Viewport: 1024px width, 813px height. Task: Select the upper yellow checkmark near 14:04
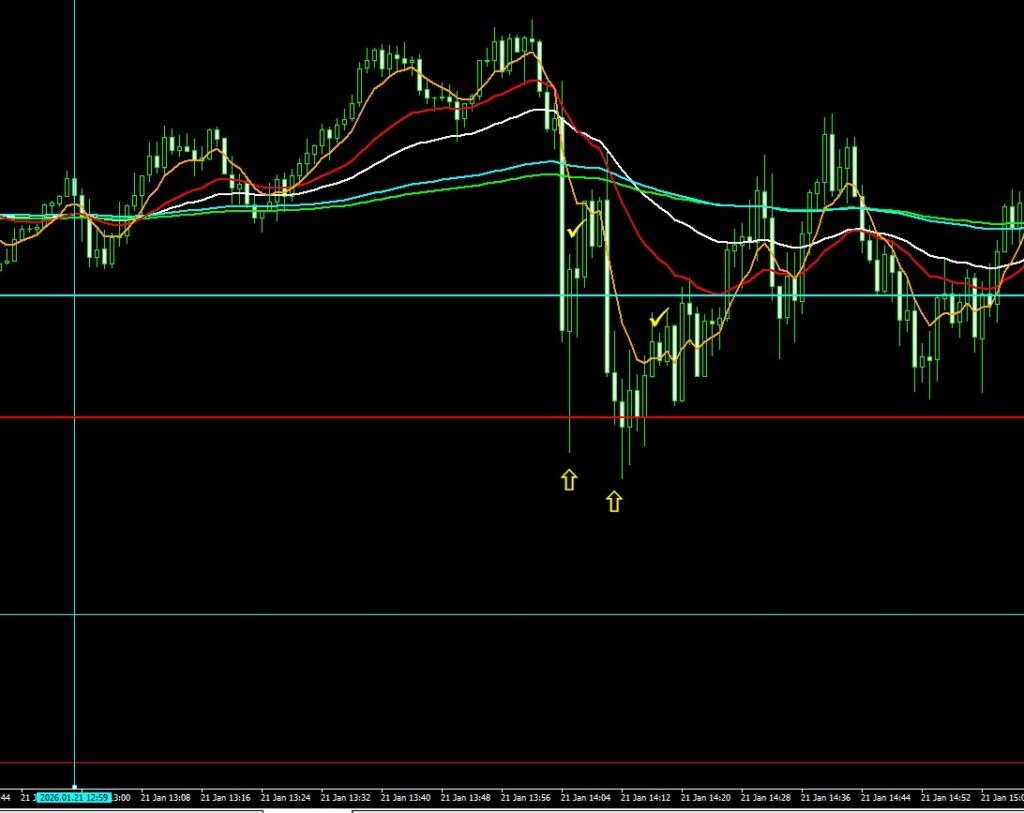point(575,231)
